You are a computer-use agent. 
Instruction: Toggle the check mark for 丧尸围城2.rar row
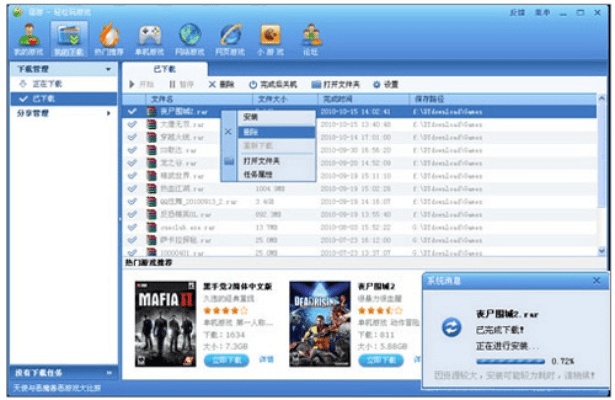[x=133, y=111]
